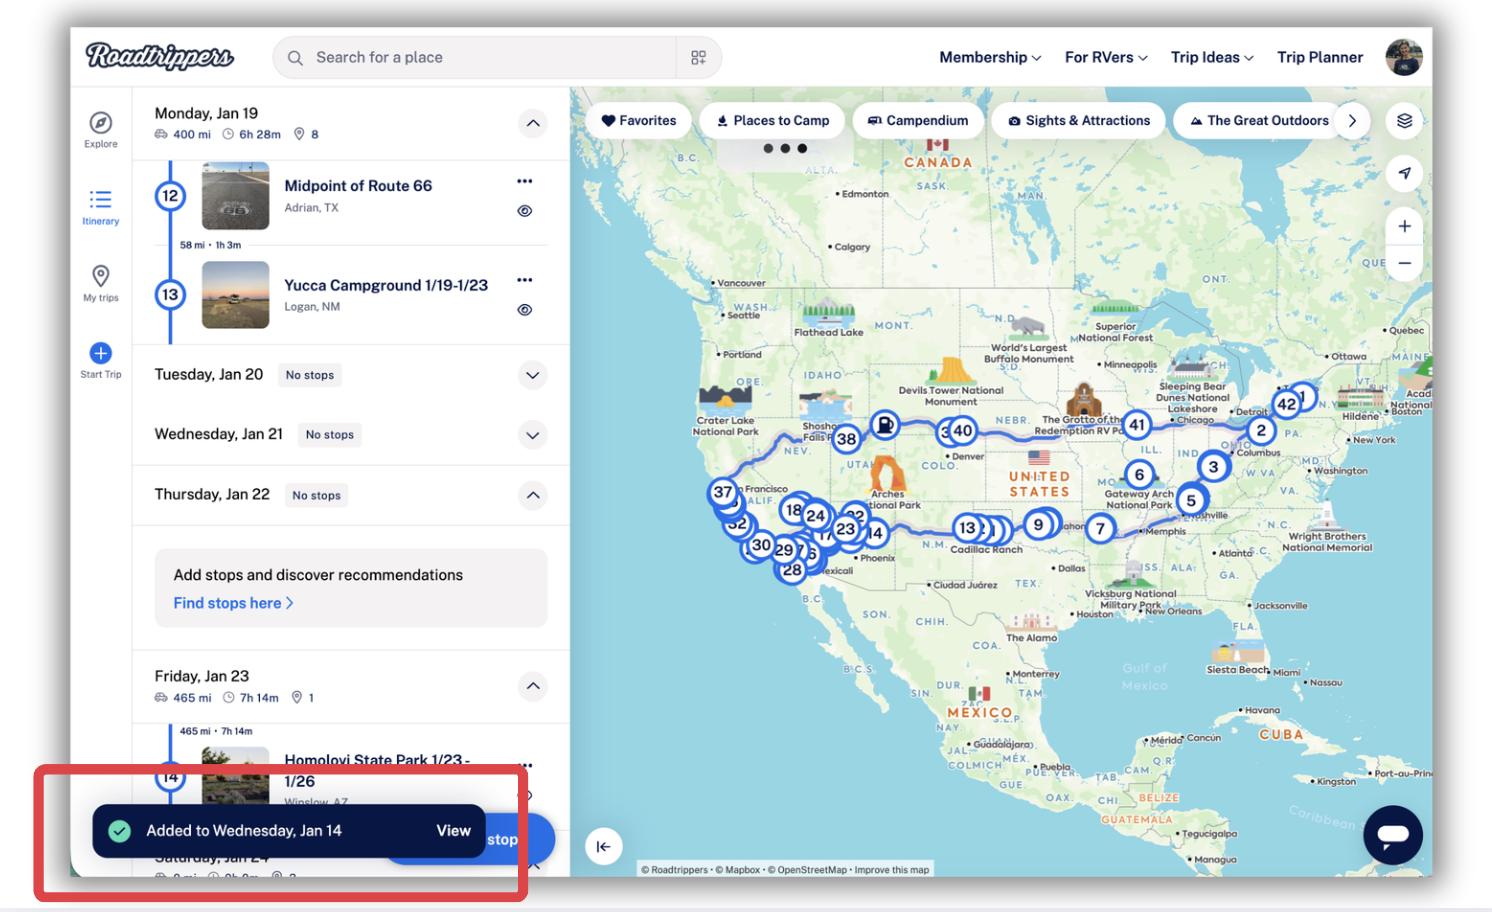Toggle visibility of Midpoint of Route 66
Image resolution: width=1492 pixels, height=912 pixels.
point(525,211)
